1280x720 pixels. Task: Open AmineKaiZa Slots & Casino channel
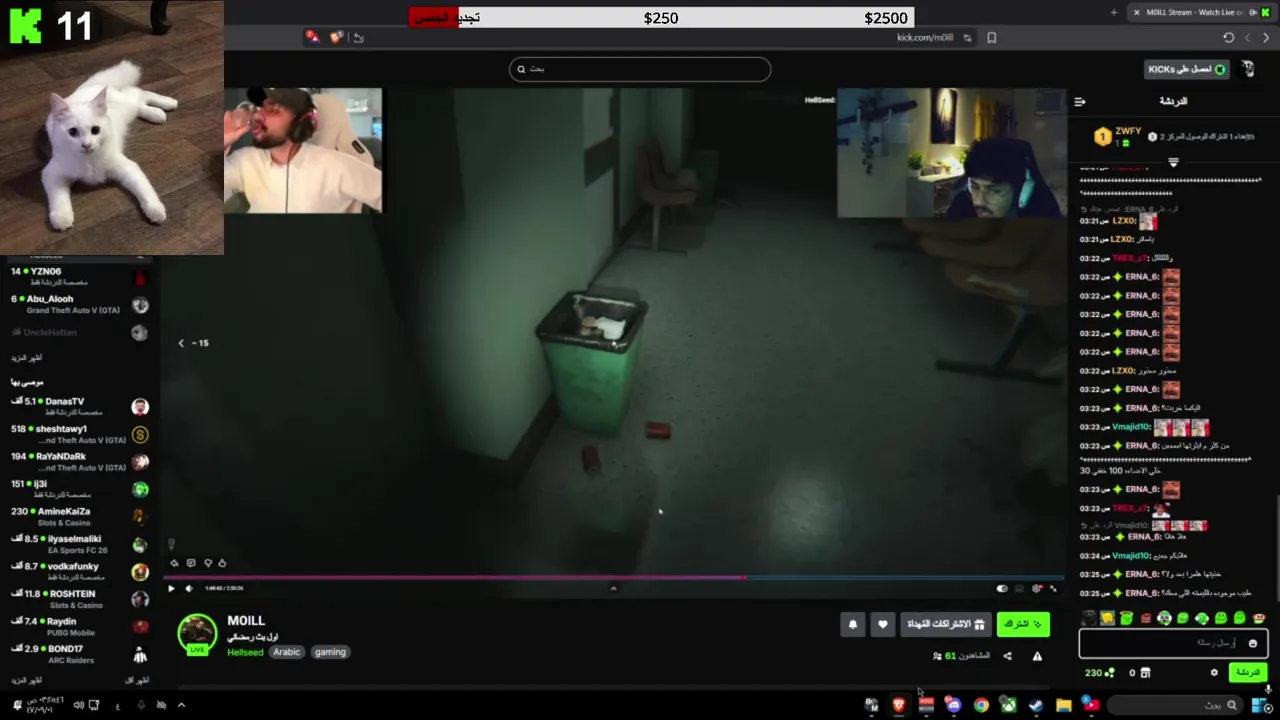(80, 516)
